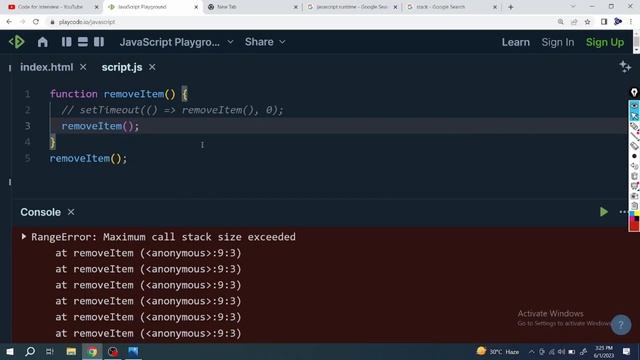The height and width of the screenshot is (360, 640).
Task: Reload the page
Action: [36, 22]
